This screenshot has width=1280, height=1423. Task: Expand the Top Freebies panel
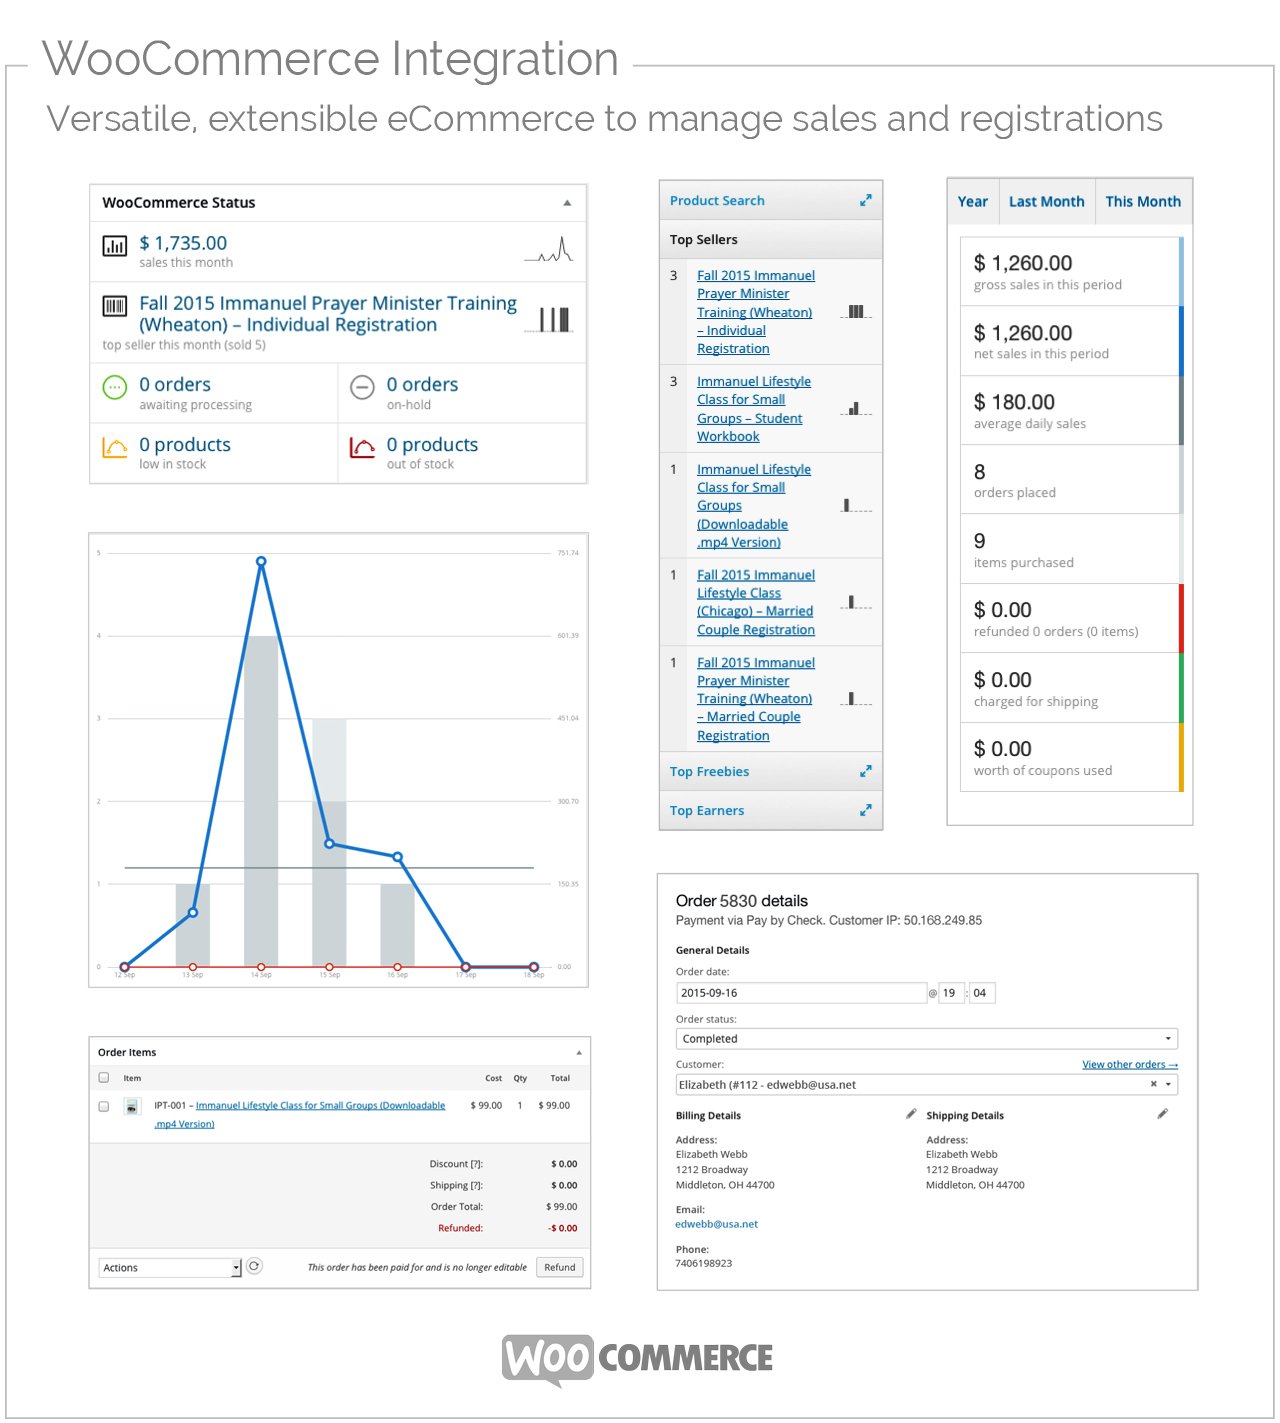pyautogui.click(x=866, y=771)
